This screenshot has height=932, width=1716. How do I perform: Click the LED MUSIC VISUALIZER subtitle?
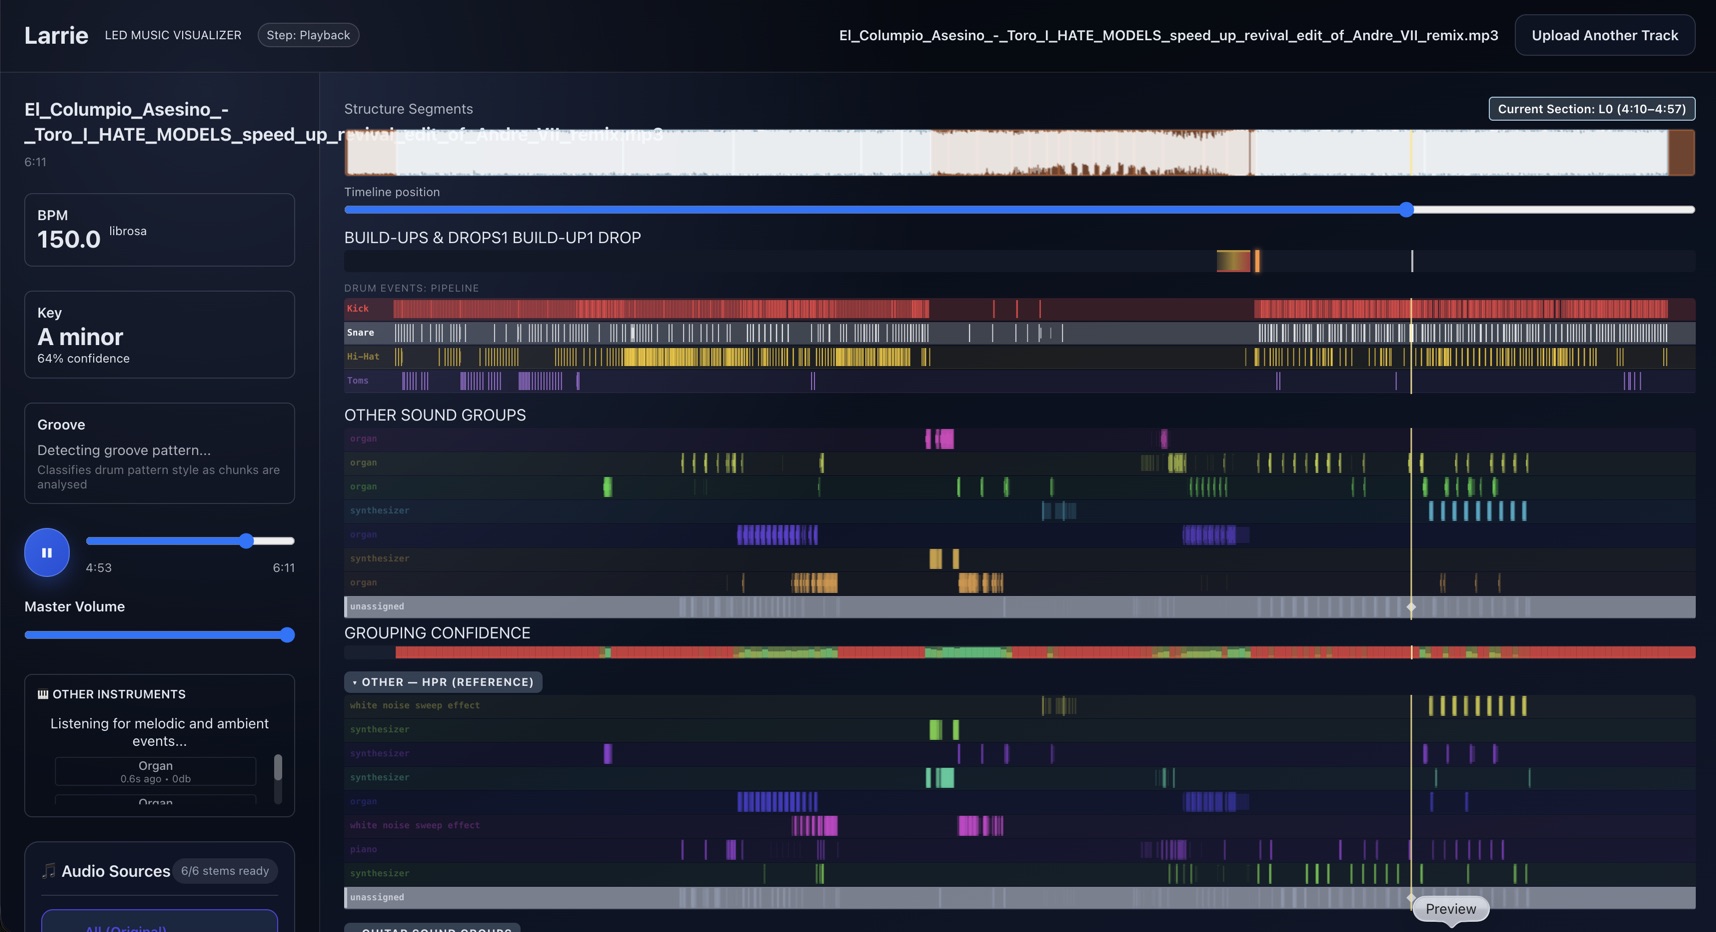[x=173, y=35]
